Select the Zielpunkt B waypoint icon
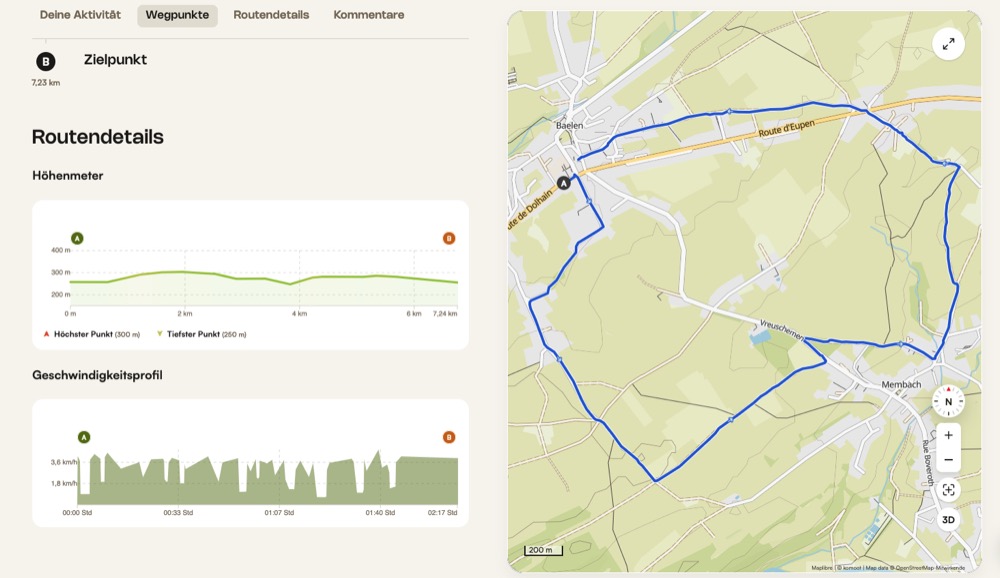 coord(46,61)
